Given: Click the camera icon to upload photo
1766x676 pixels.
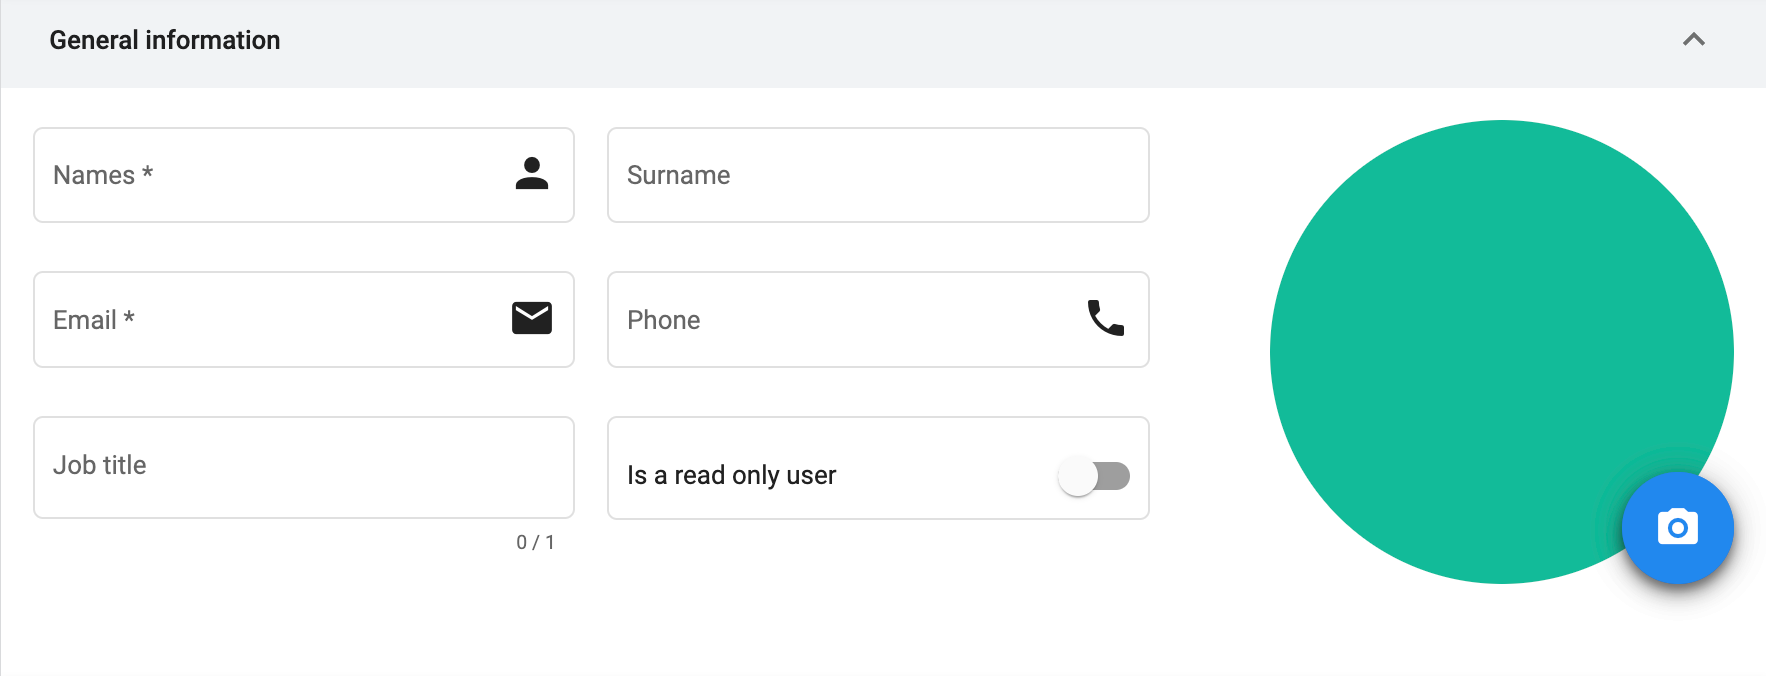Looking at the screenshot, I should 1678,527.
